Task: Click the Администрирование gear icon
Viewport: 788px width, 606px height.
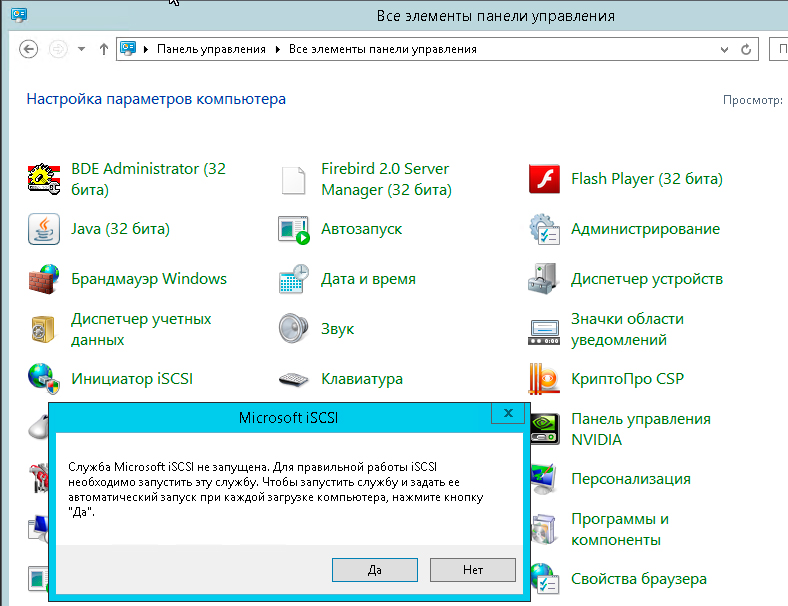Action: pos(544,229)
